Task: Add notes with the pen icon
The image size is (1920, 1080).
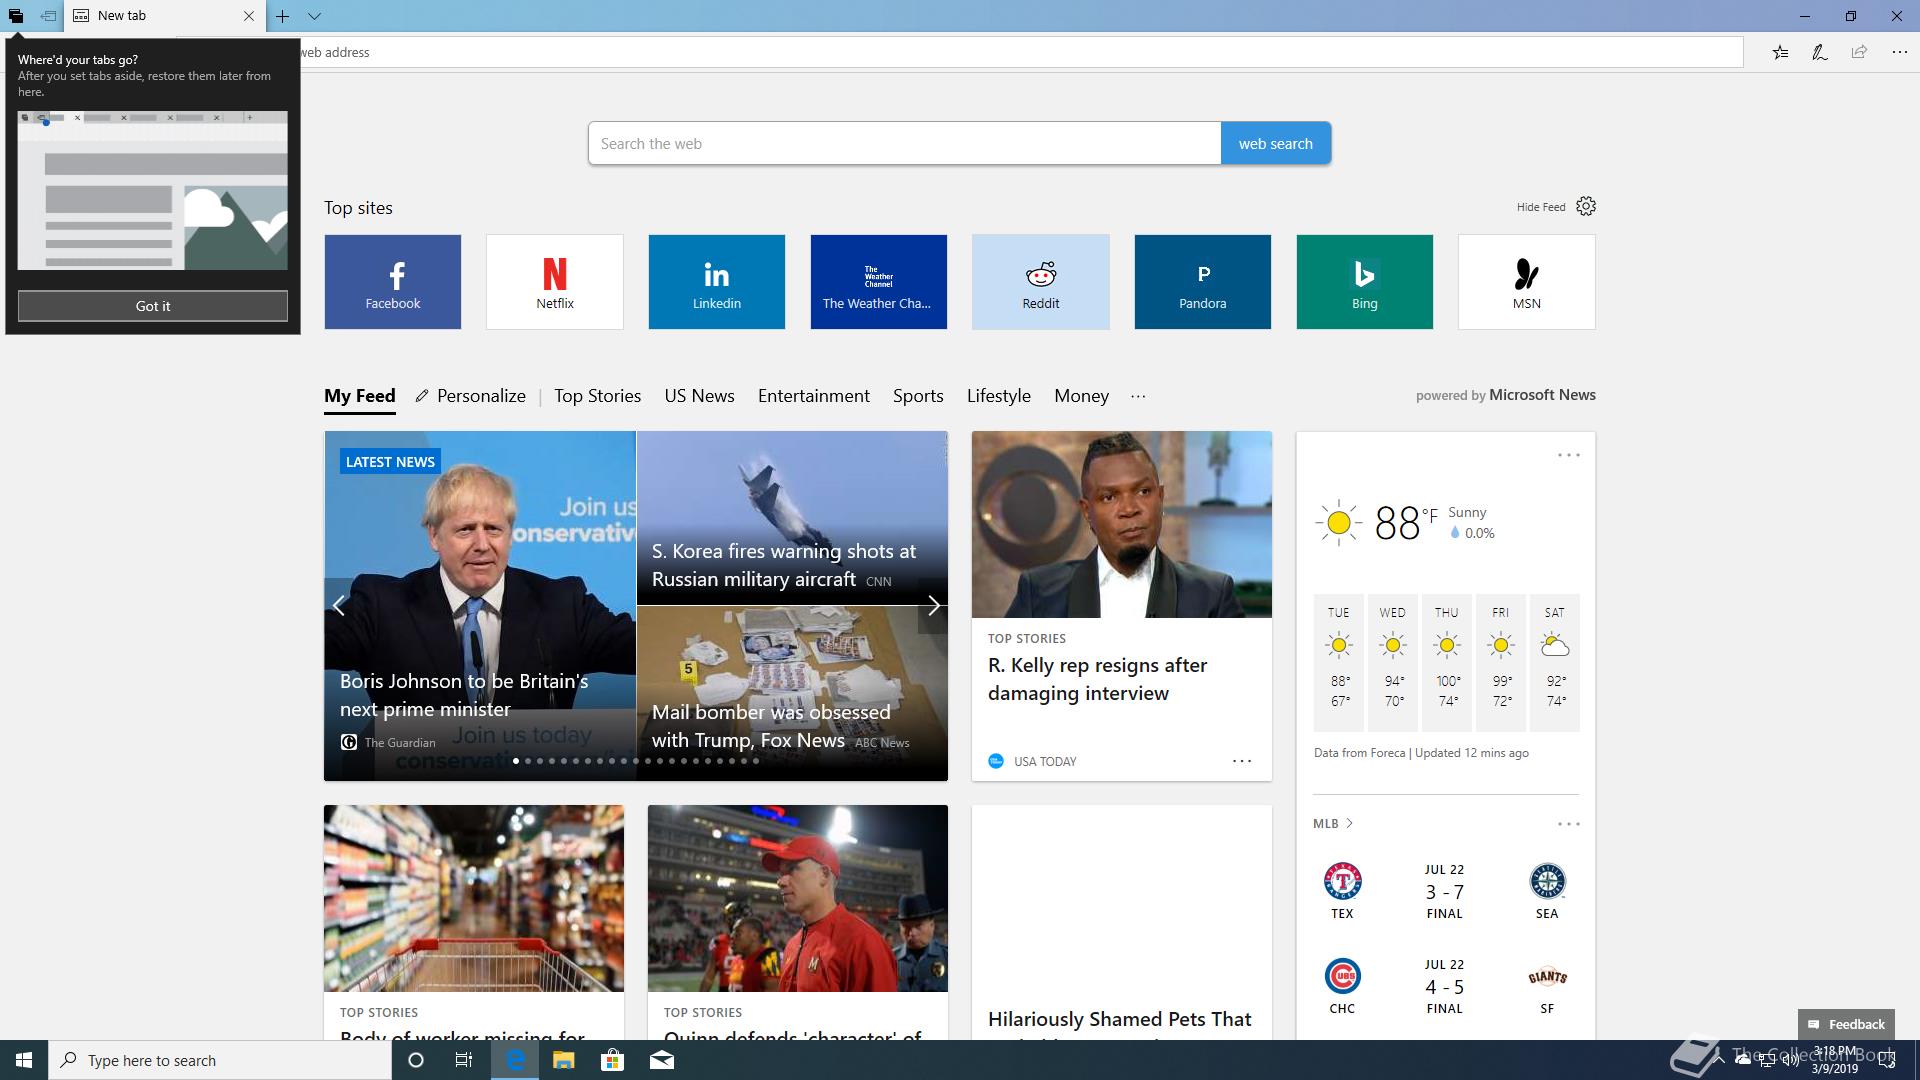Action: tap(1820, 52)
